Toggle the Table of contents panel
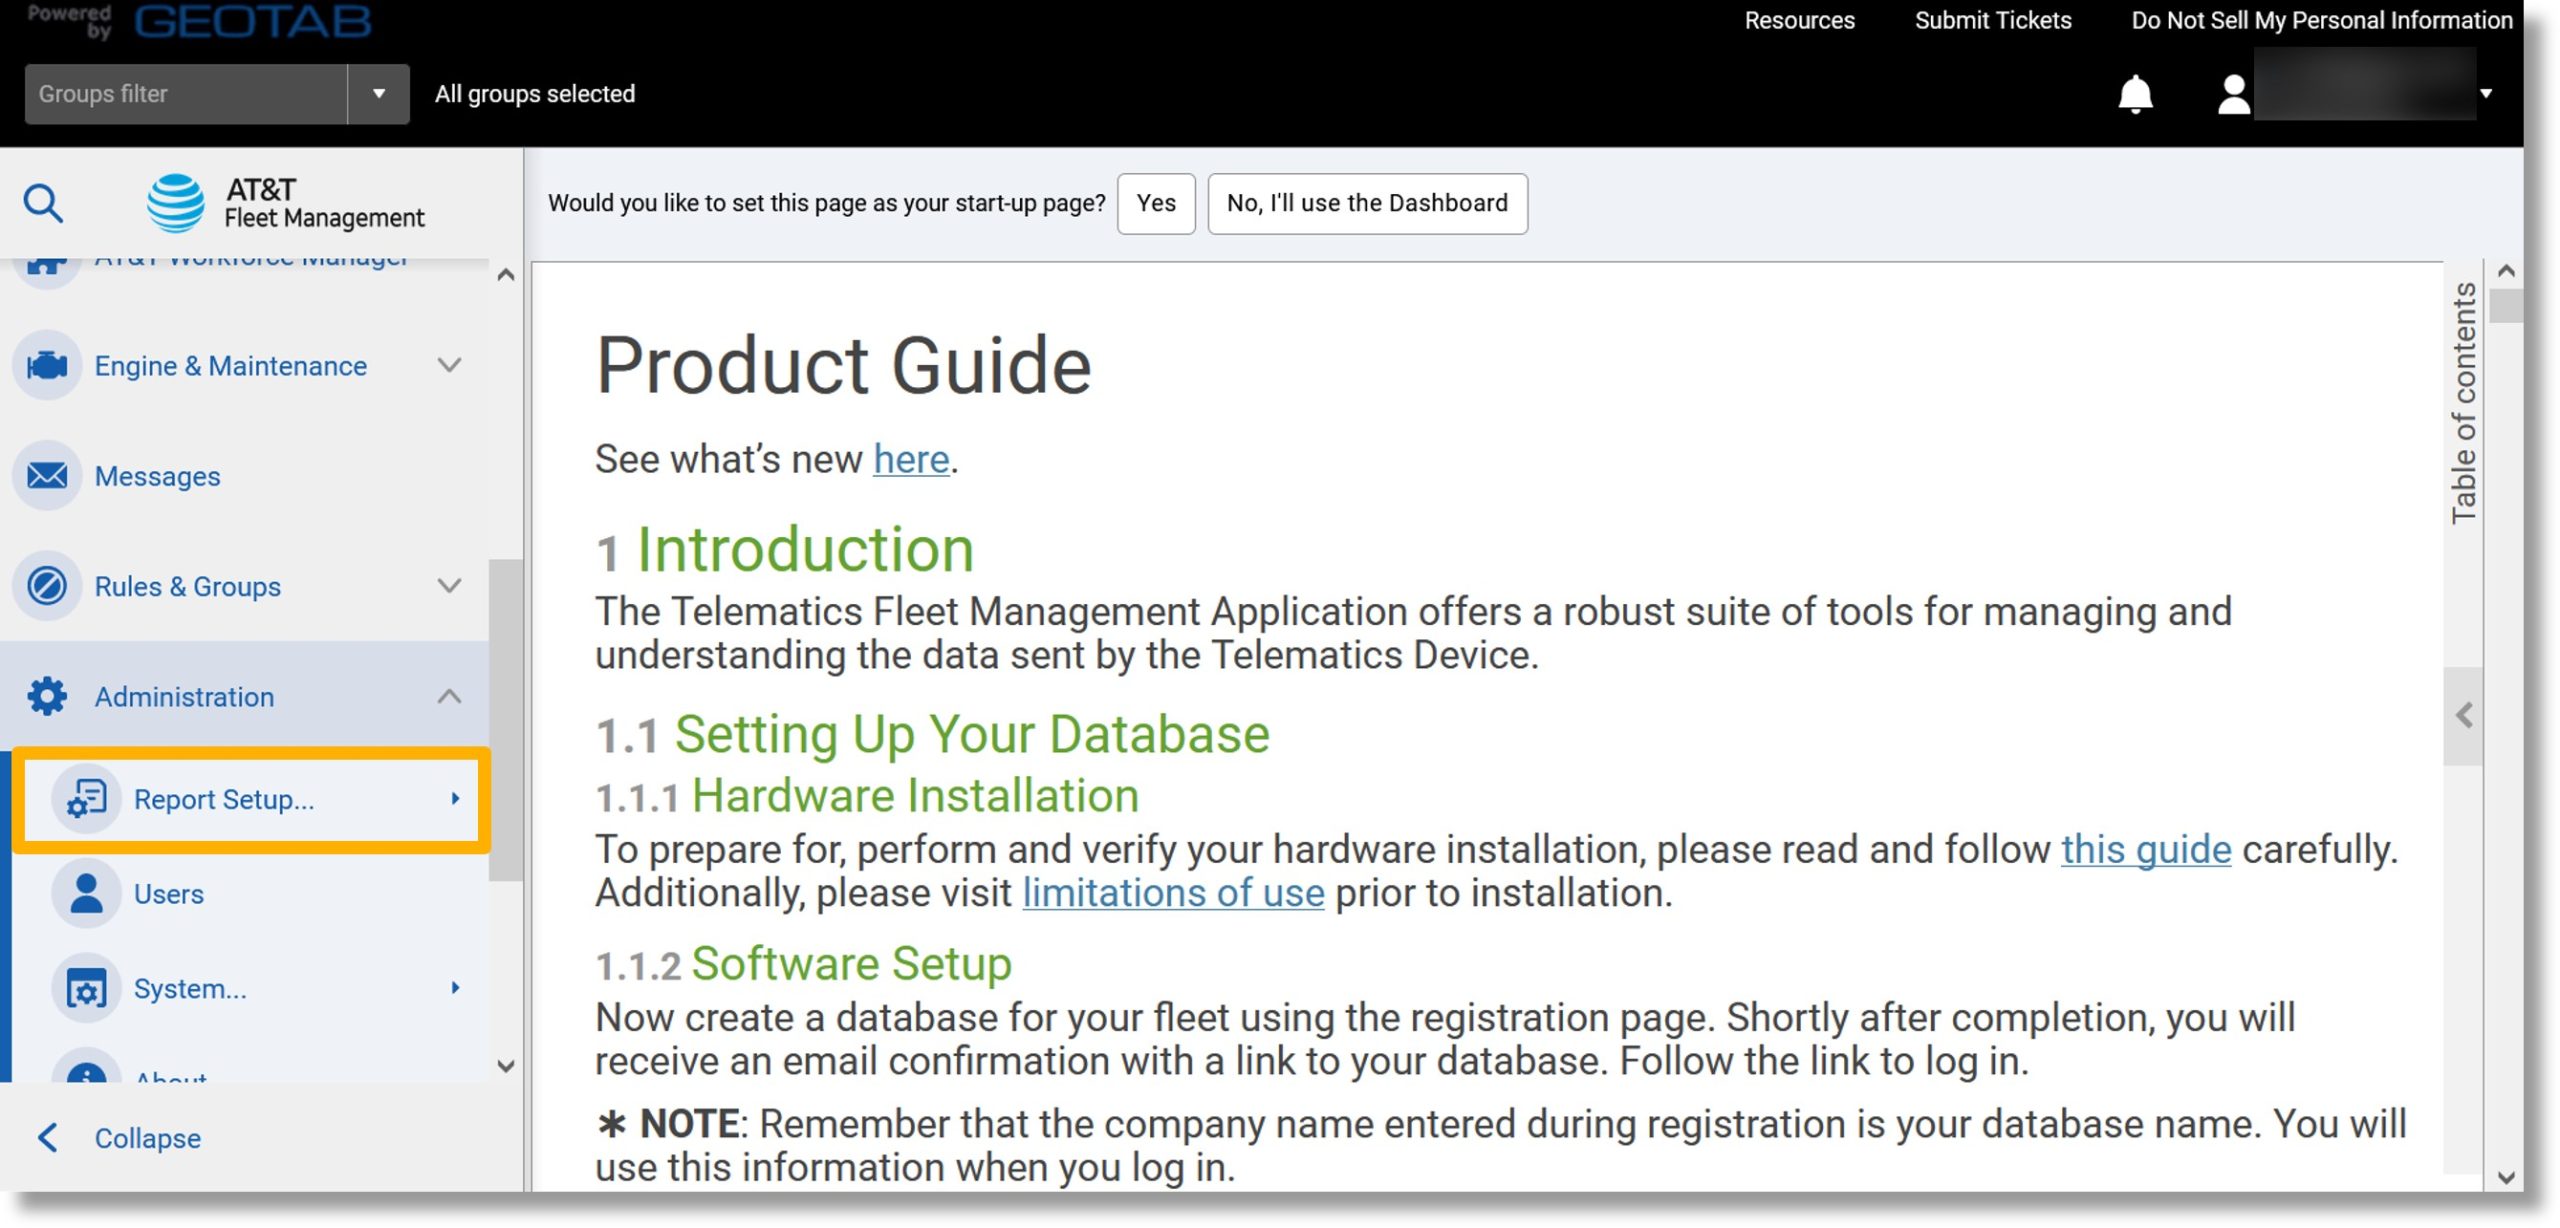 coord(2467,714)
